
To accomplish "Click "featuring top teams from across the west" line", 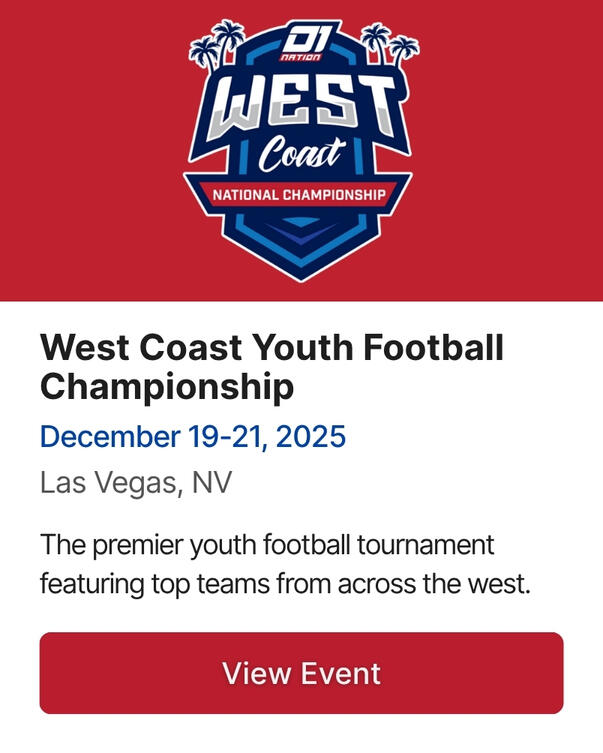I will click(284, 584).
